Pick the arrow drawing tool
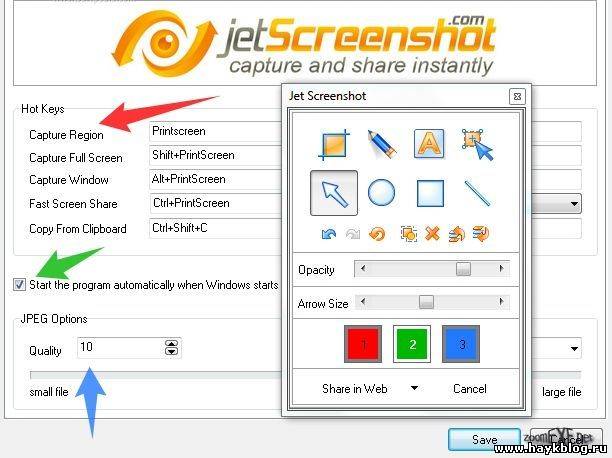 pyautogui.click(x=334, y=193)
